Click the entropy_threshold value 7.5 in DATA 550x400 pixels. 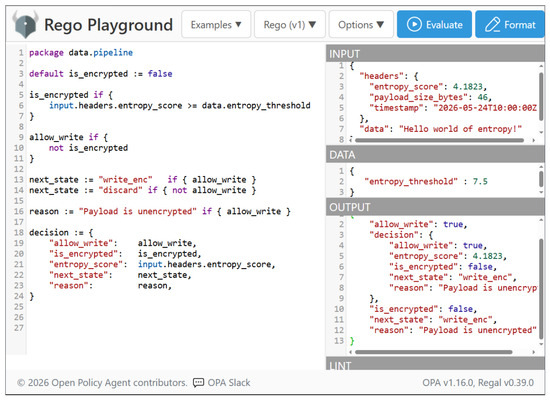[480, 181]
